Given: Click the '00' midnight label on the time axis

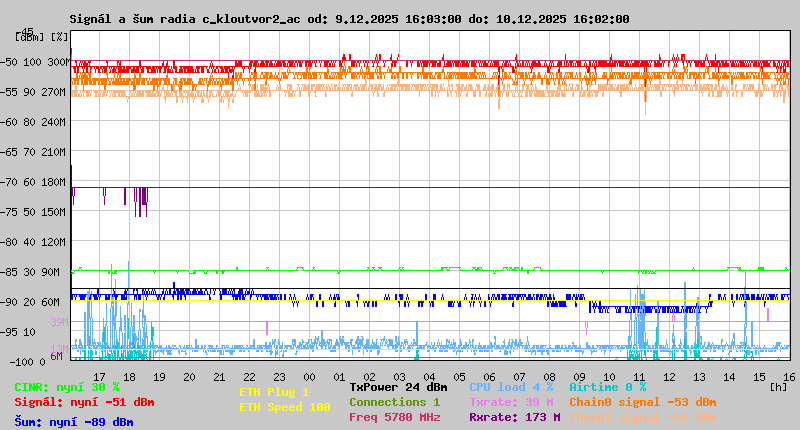Looking at the screenshot, I should (310, 377).
